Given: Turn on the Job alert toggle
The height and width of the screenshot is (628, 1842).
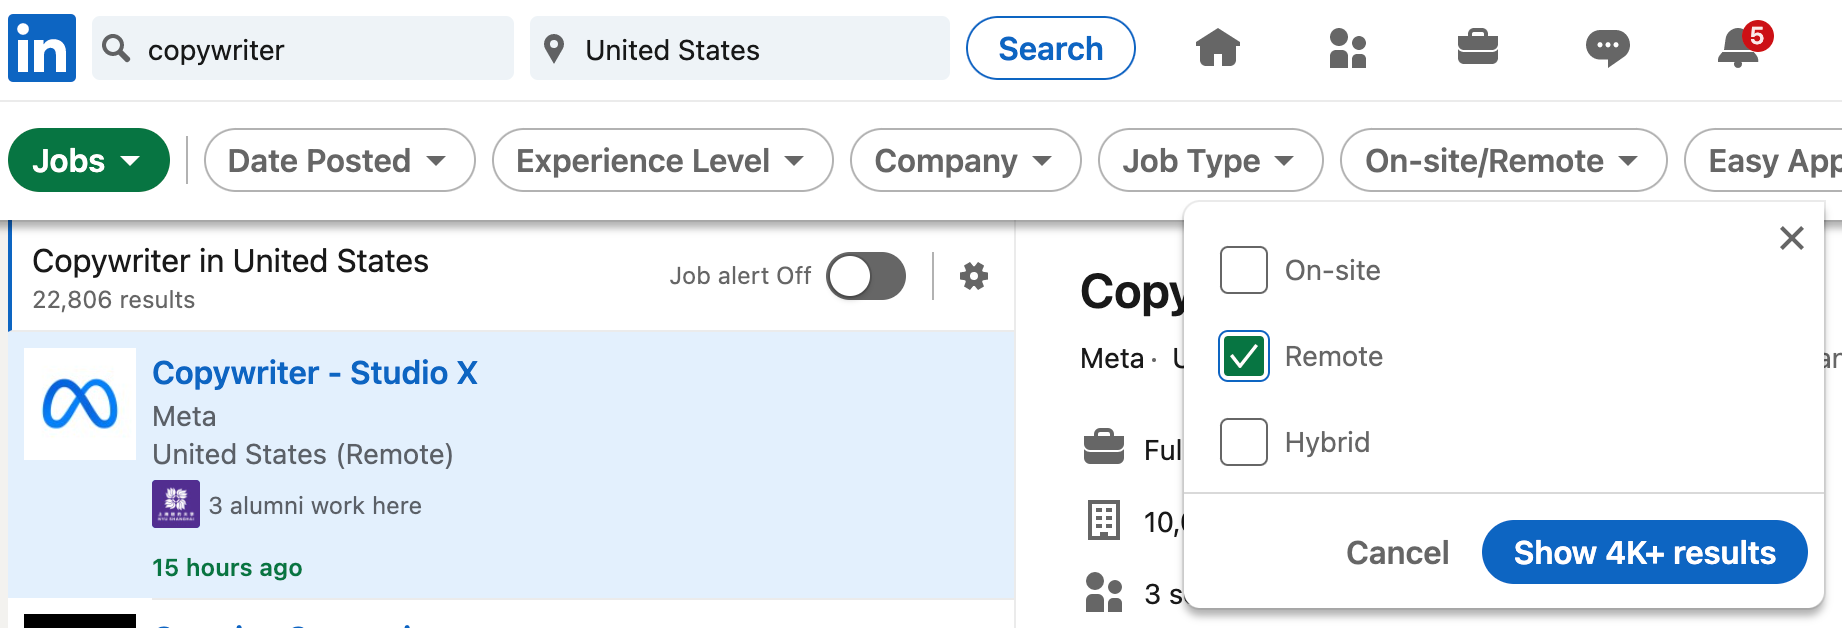Looking at the screenshot, I should click(x=866, y=276).
